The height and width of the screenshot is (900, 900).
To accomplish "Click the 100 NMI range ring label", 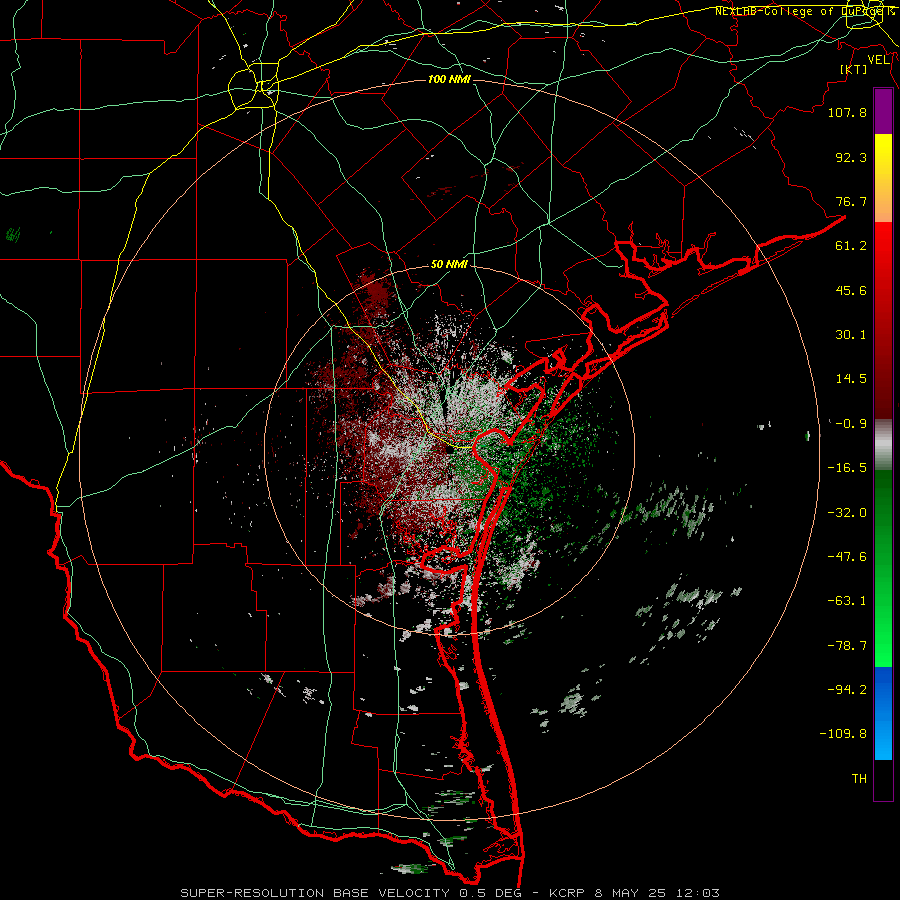I will [x=449, y=79].
